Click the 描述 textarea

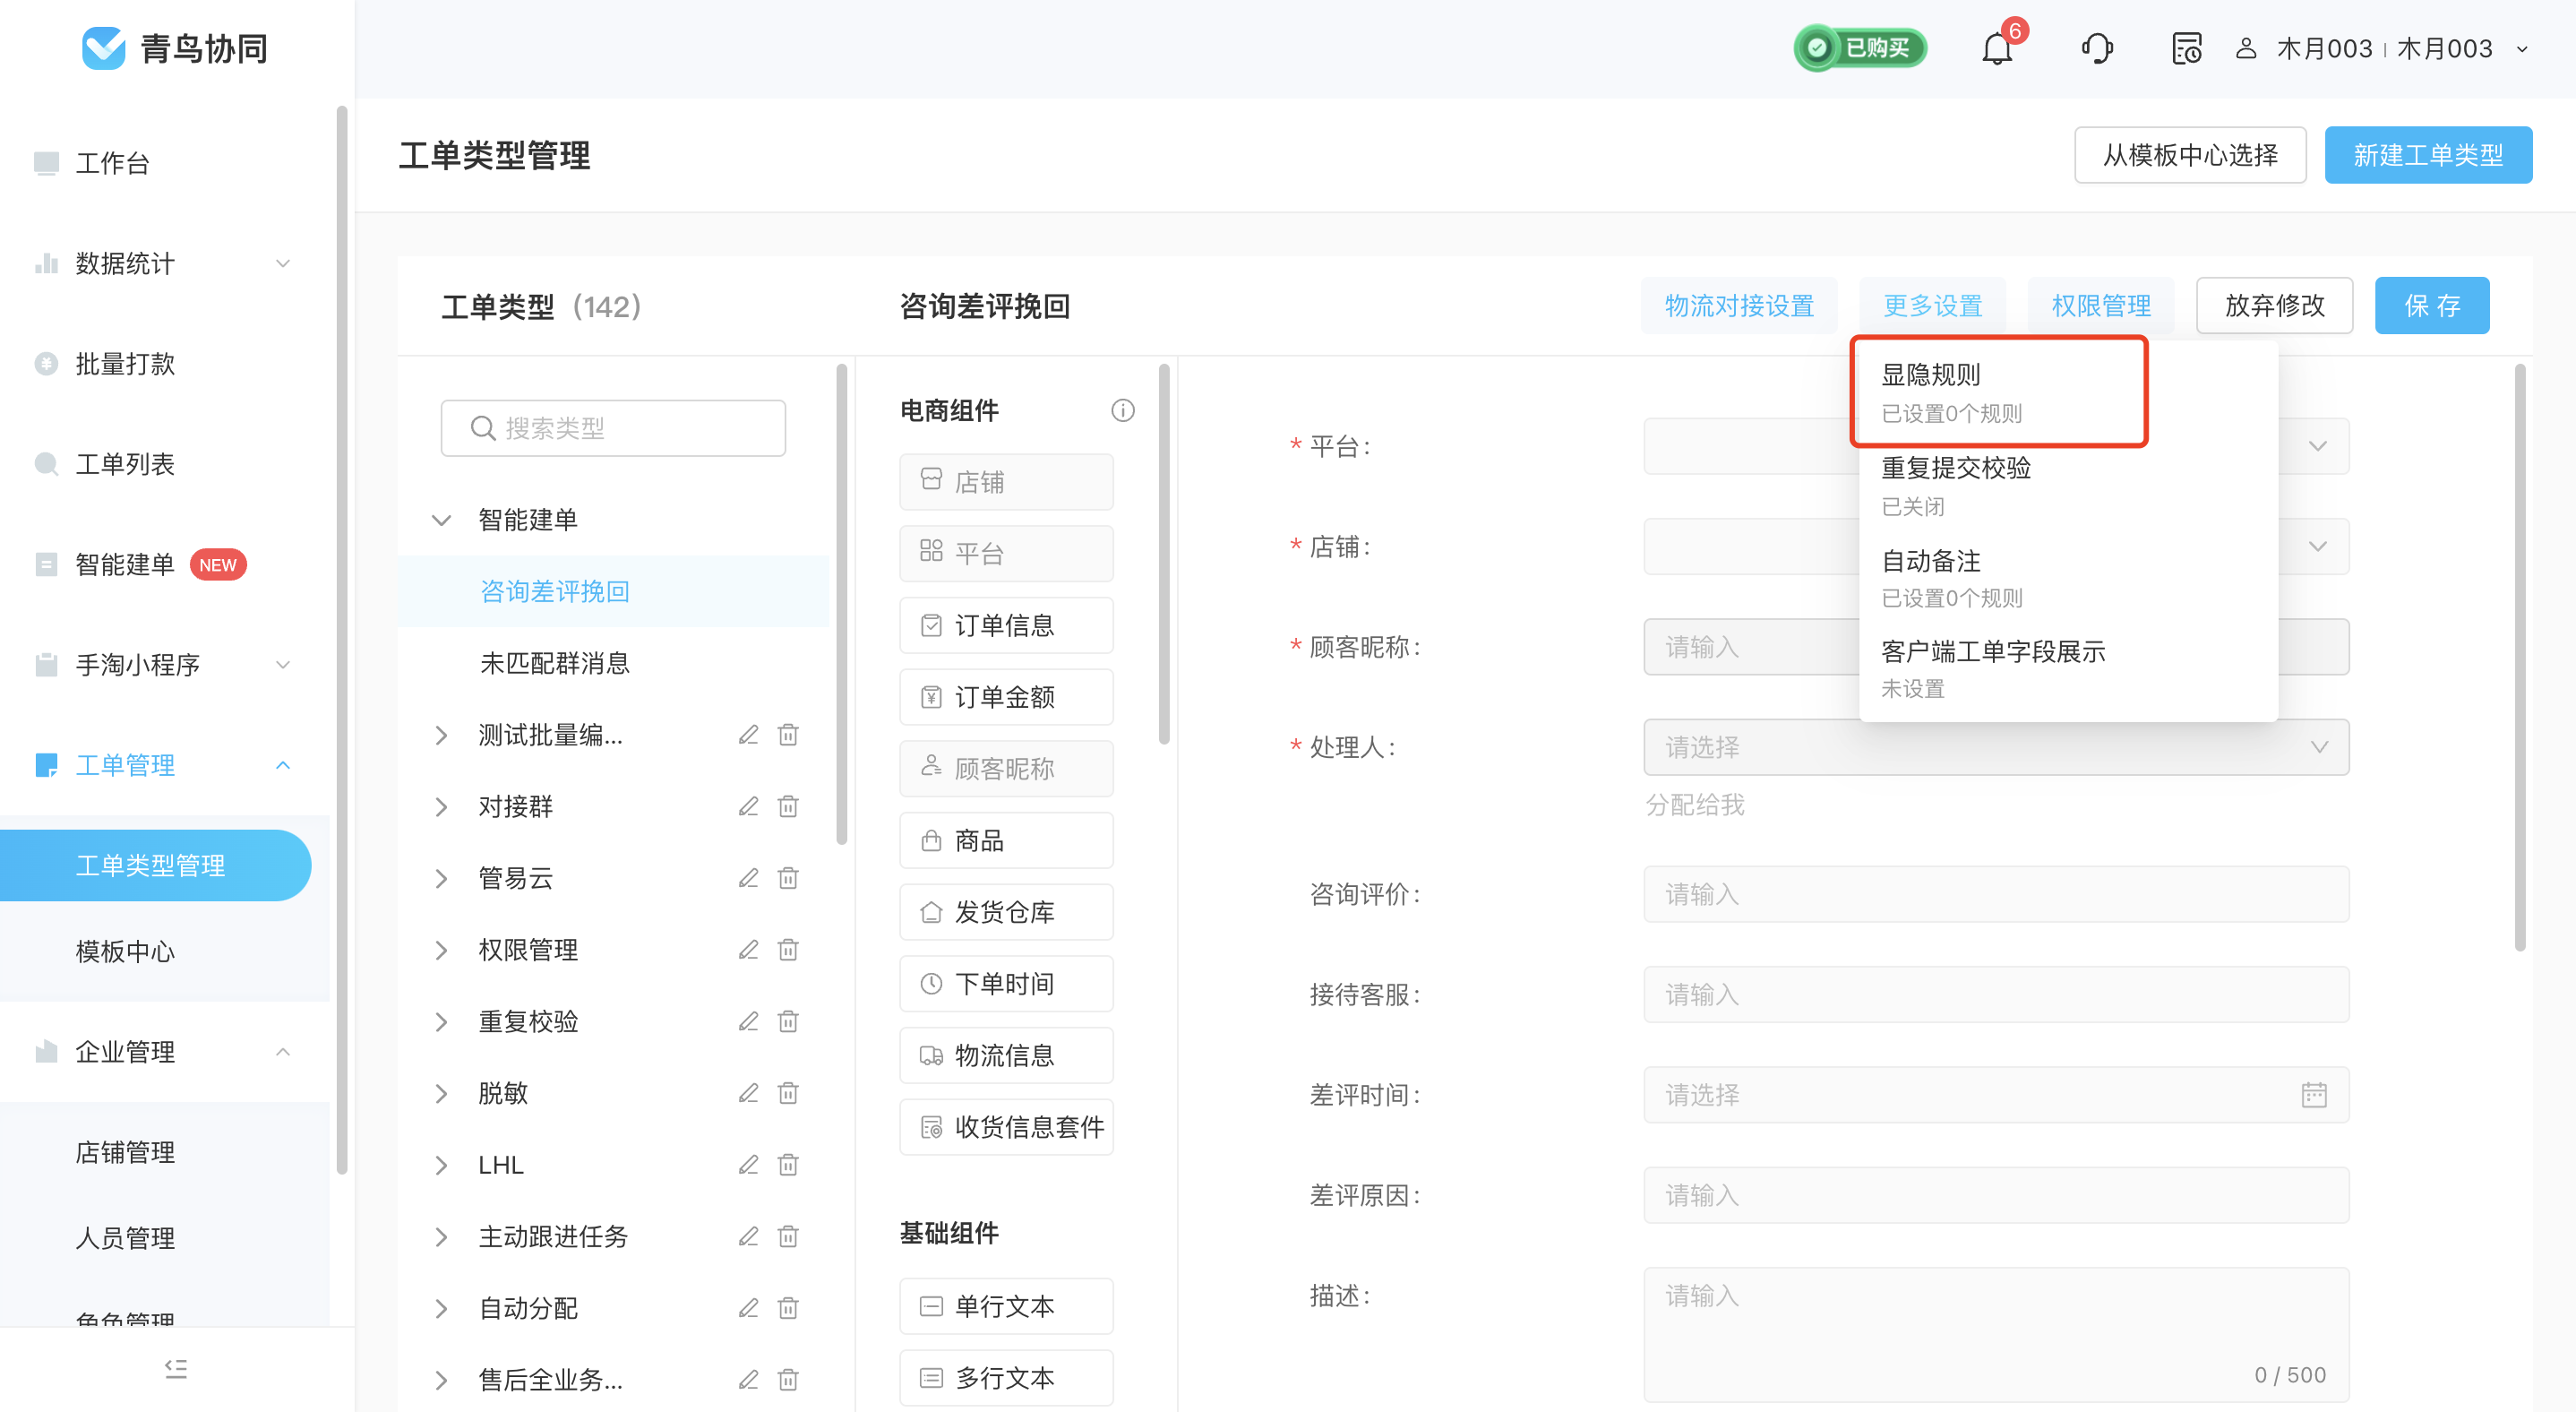(1996, 1335)
